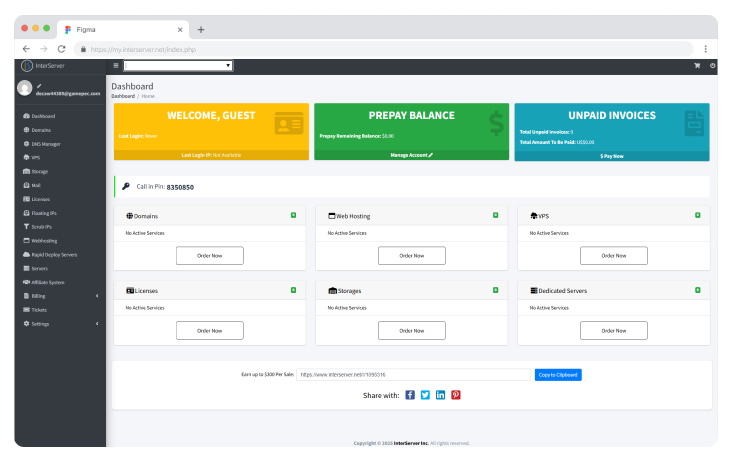Open Licenses sidebar entry
732x459 pixels.
pyautogui.click(x=36, y=199)
